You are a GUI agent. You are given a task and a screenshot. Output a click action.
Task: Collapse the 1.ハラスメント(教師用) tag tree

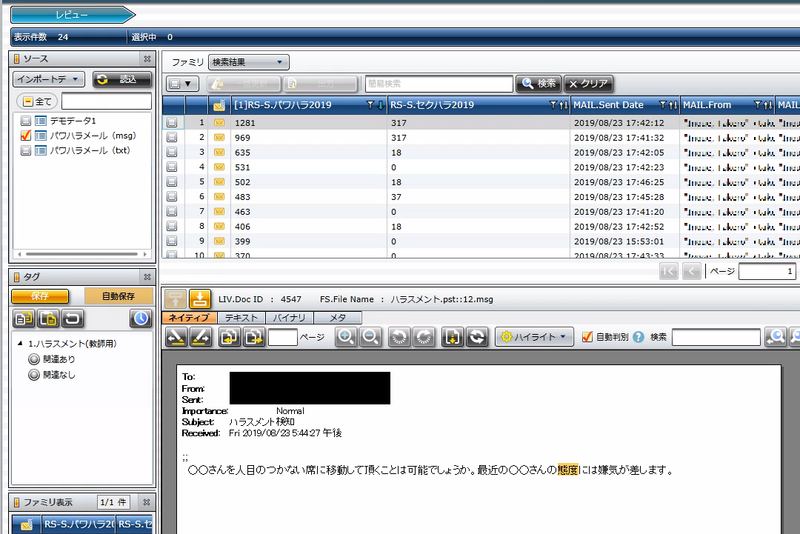(20, 344)
